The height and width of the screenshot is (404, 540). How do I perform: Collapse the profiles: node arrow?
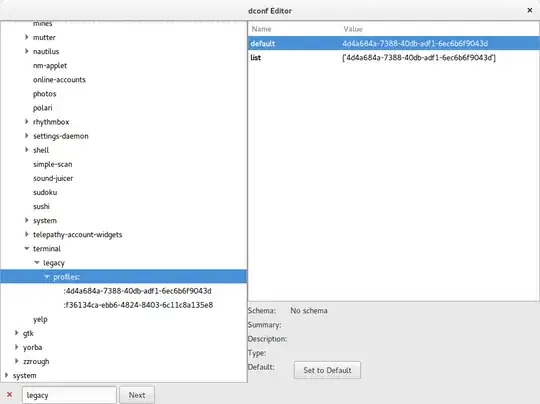click(47, 277)
